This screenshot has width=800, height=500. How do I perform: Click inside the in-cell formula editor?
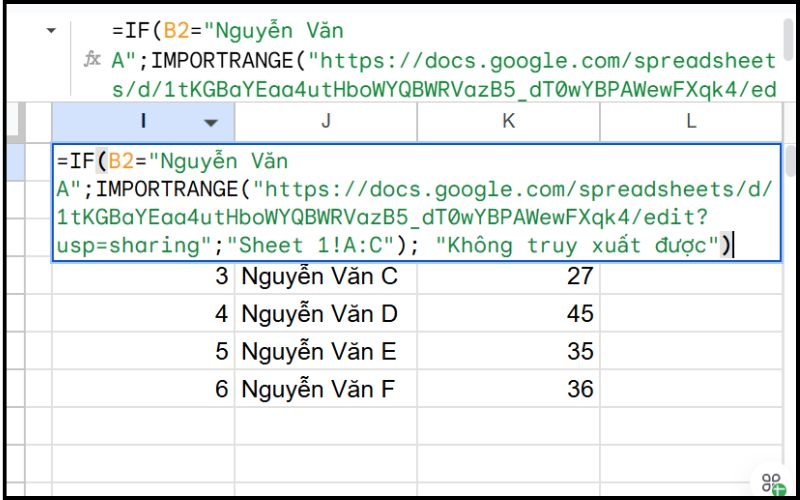pyautogui.click(x=415, y=203)
